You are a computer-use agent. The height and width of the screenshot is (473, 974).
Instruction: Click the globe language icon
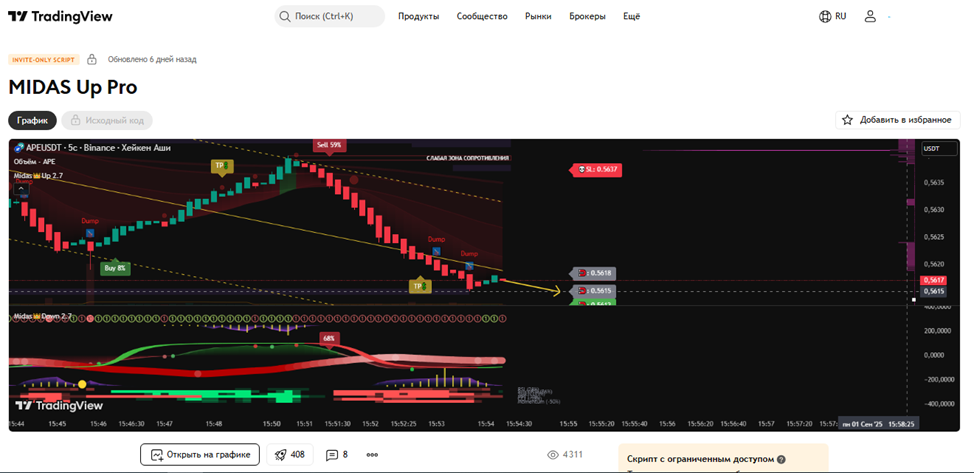click(x=825, y=17)
